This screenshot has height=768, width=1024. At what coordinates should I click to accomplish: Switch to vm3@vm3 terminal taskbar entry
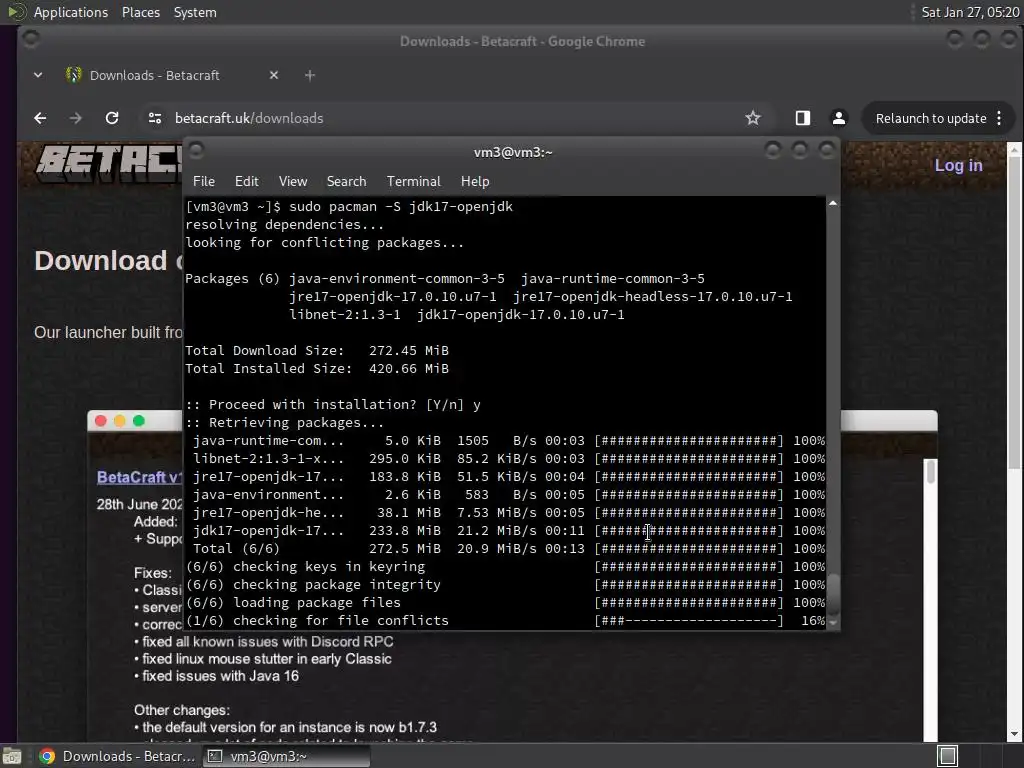(x=286, y=756)
